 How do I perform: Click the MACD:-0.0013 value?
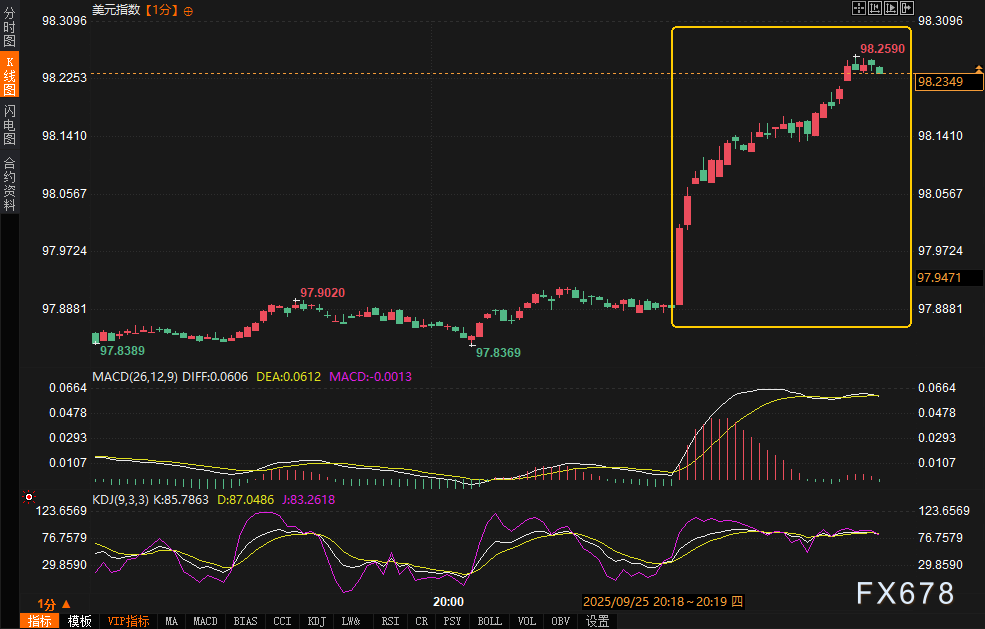[371, 376]
